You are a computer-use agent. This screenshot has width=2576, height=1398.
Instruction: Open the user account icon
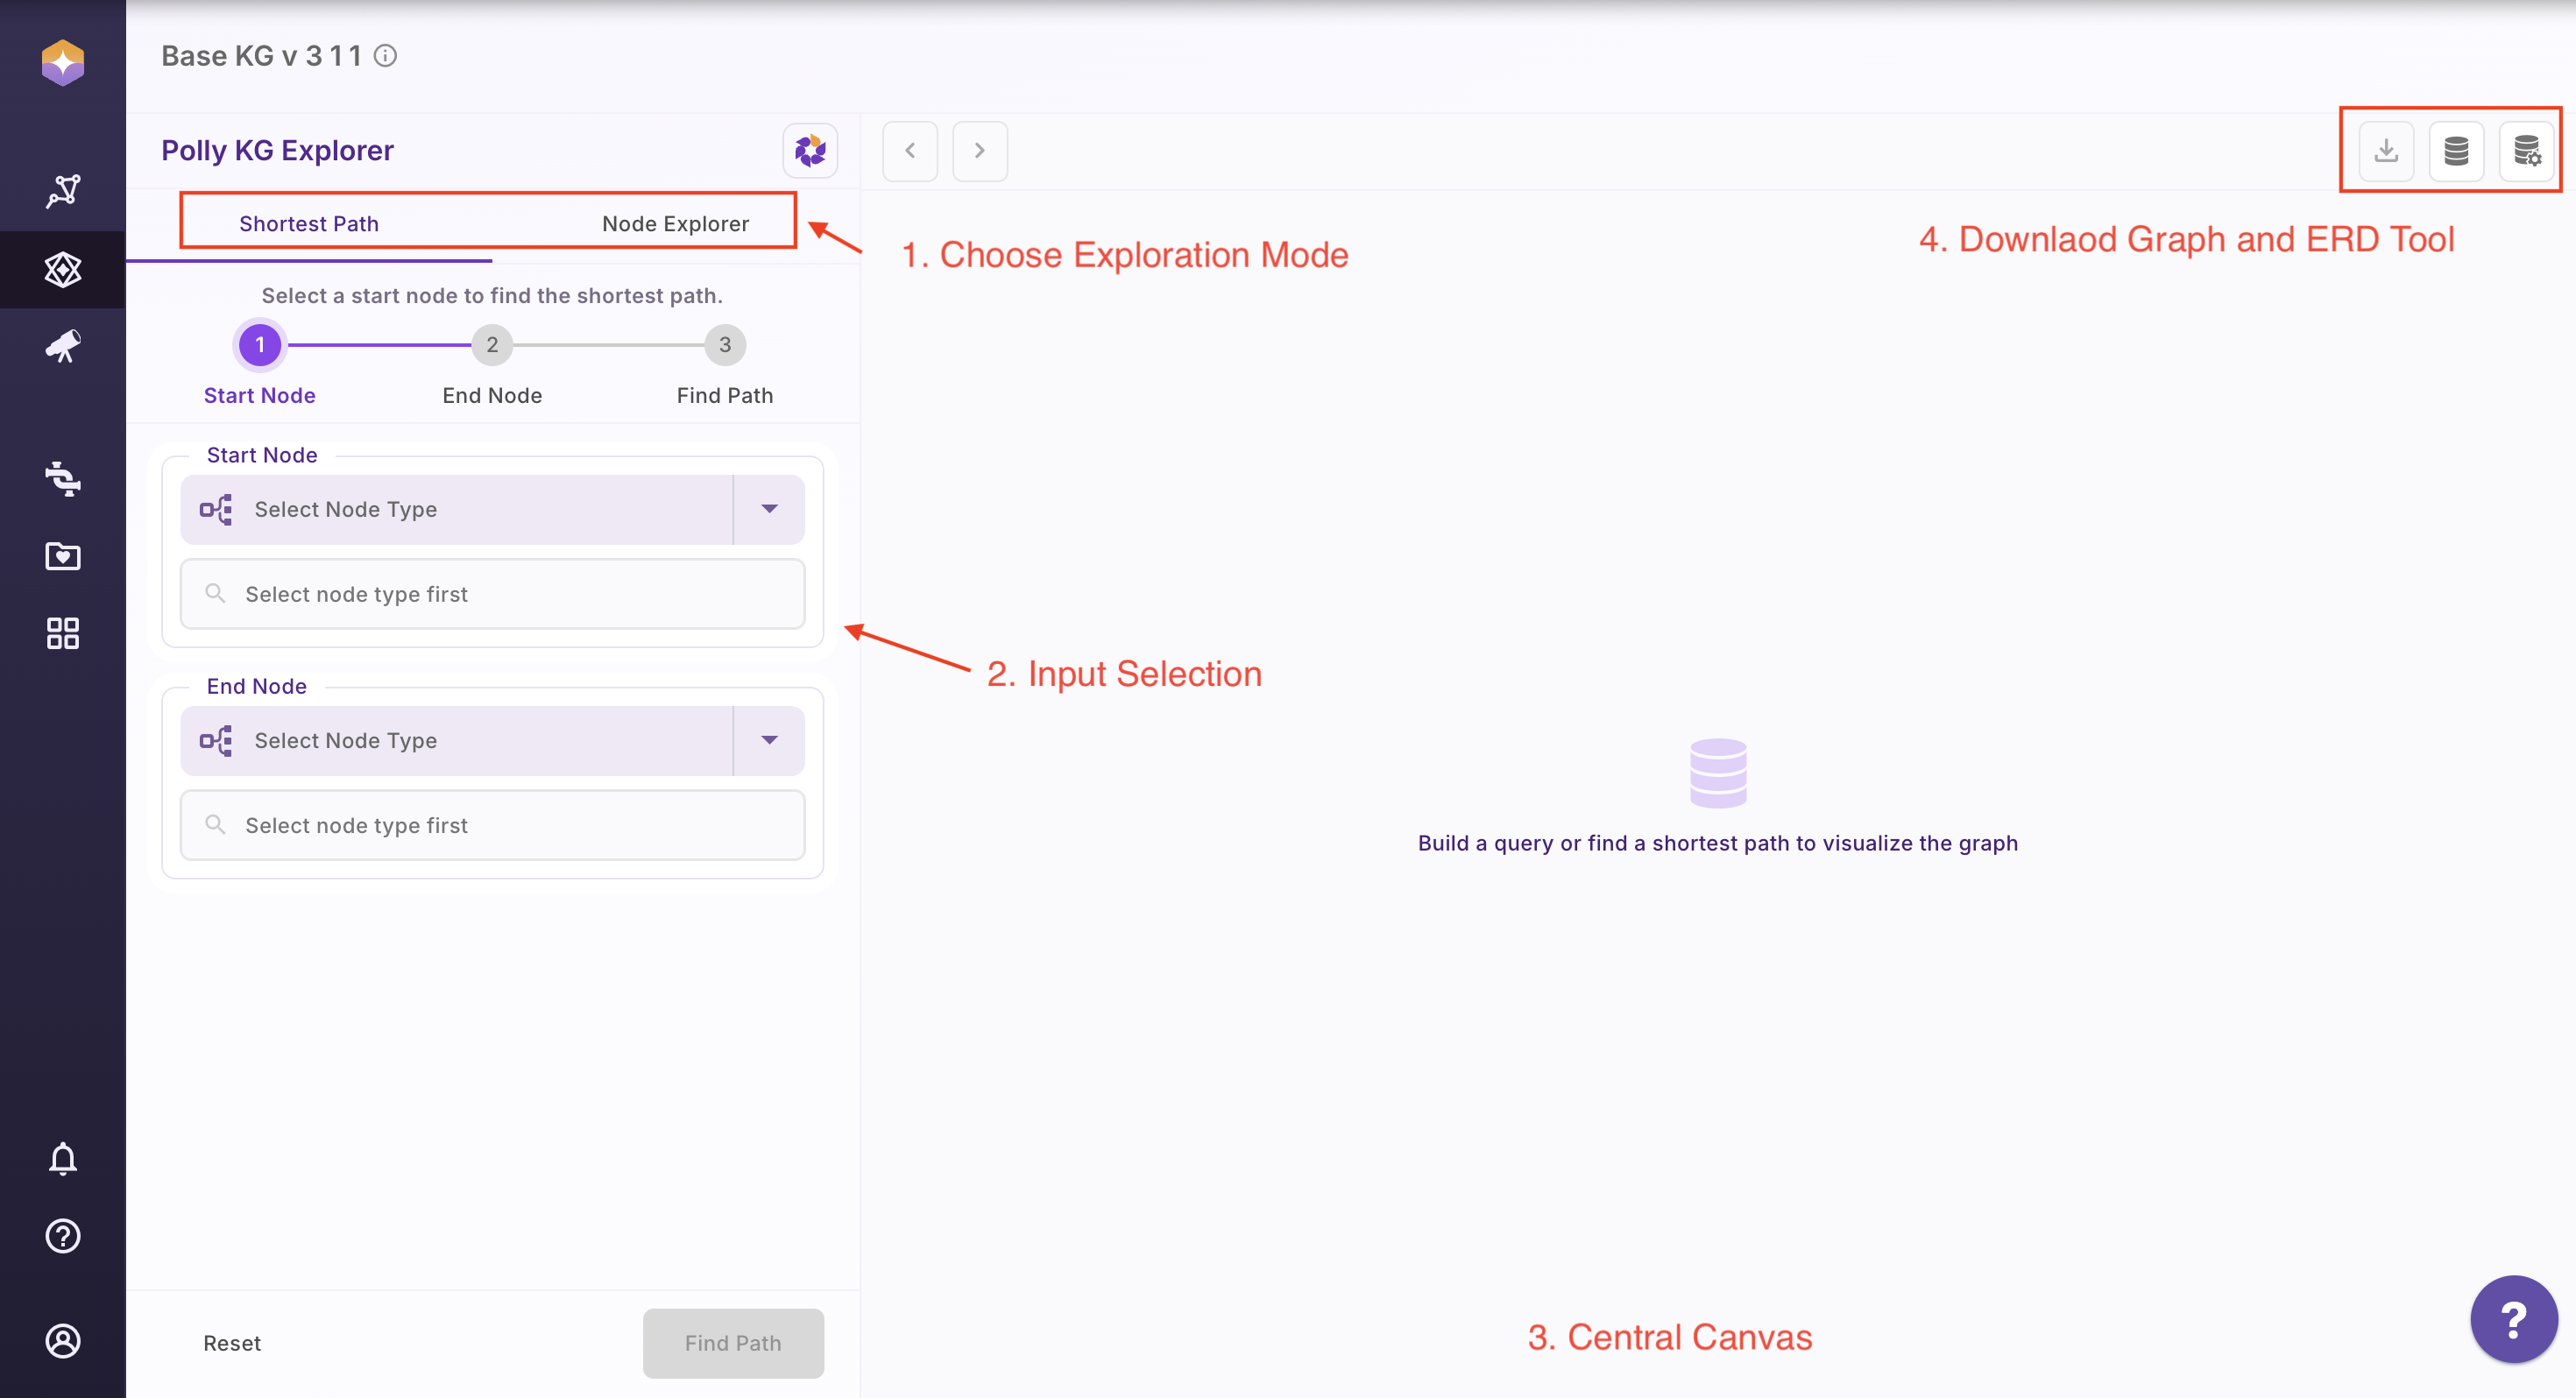(x=63, y=1340)
